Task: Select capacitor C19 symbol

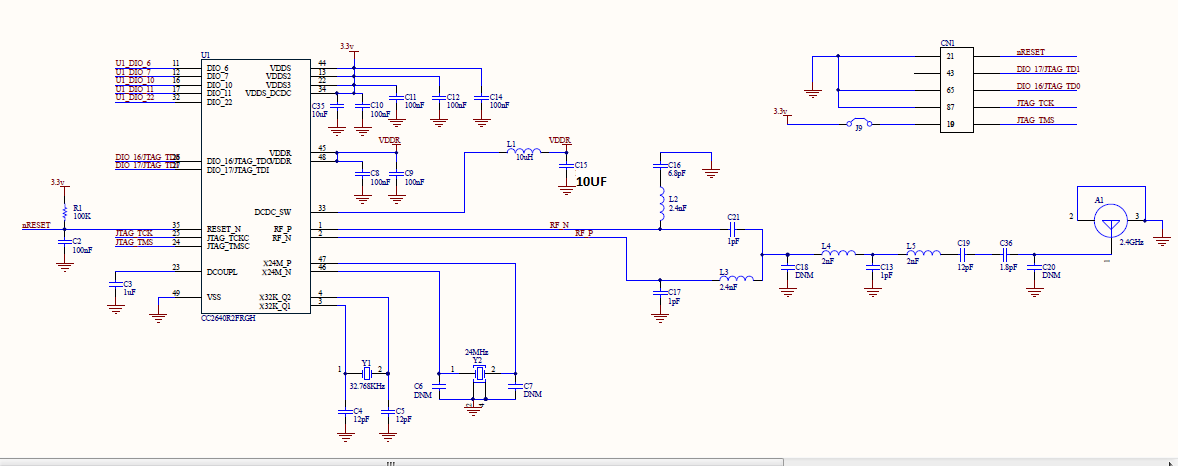Action: [x=964, y=254]
